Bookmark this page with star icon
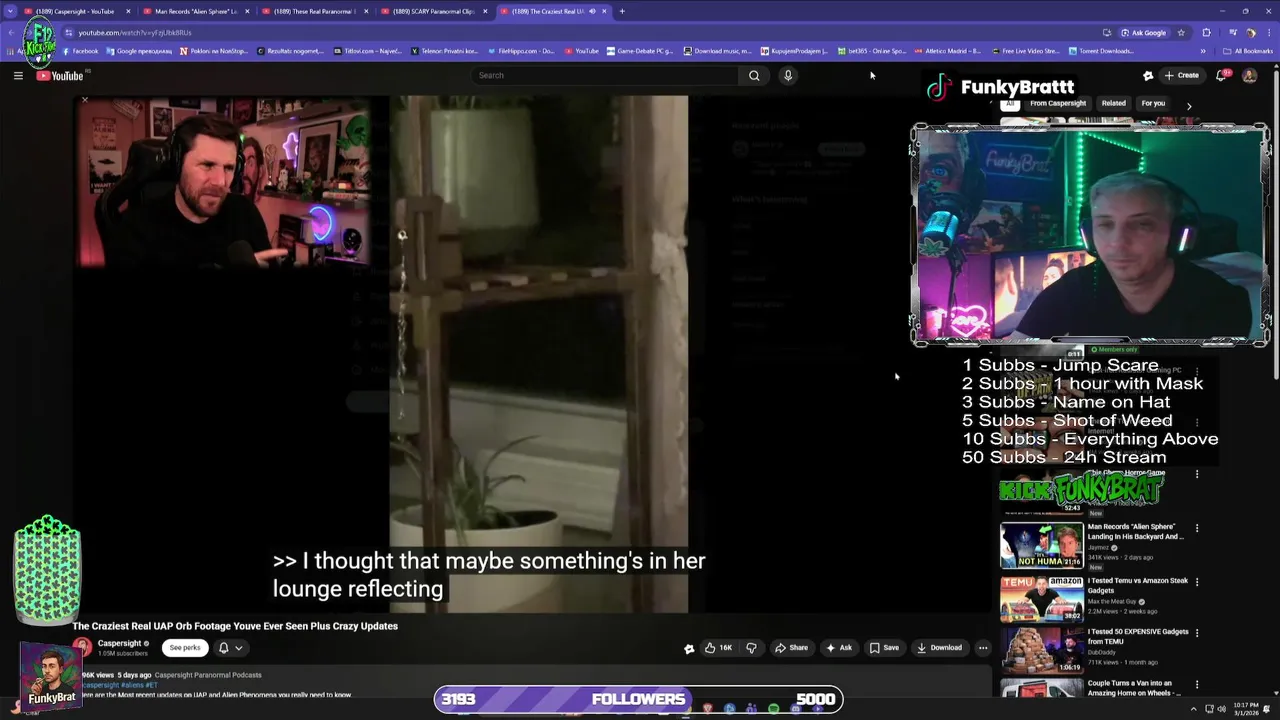This screenshot has height=720, width=1280. tap(1181, 32)
